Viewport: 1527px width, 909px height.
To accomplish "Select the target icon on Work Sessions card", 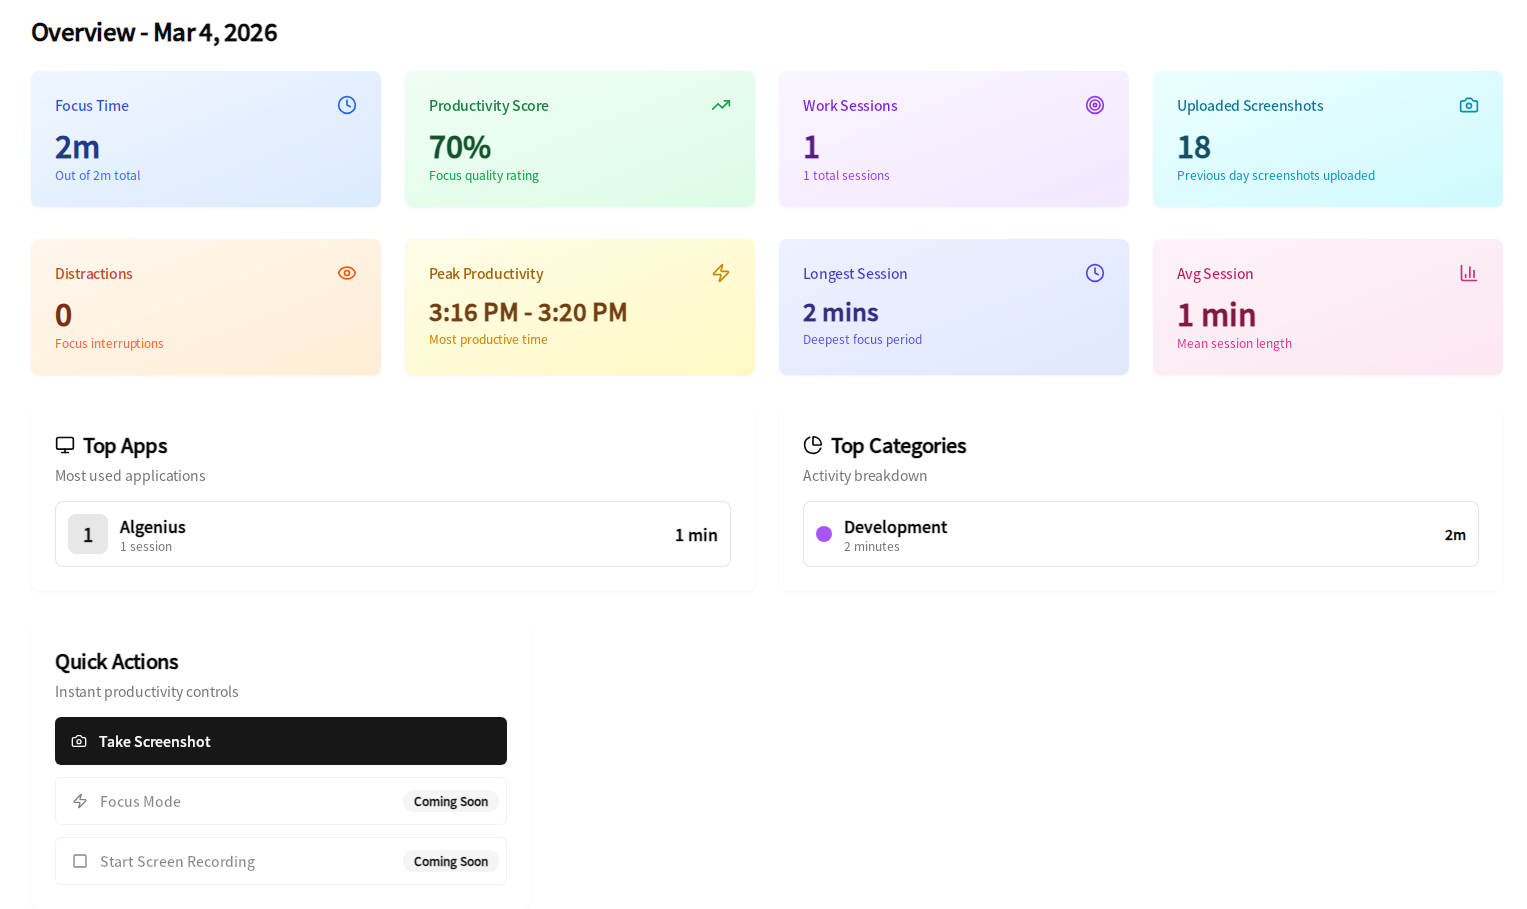I will [1095, 104].
